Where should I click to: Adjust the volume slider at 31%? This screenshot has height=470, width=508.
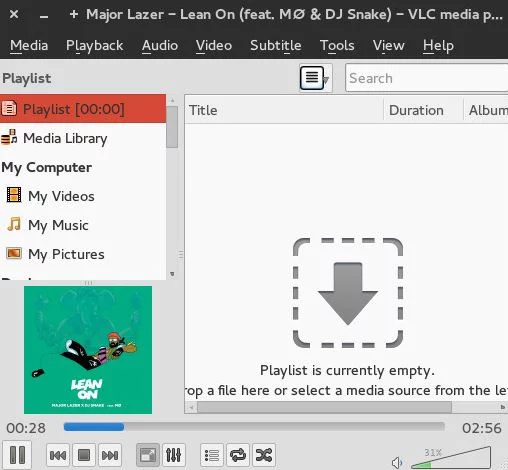[x=451, y=458]
